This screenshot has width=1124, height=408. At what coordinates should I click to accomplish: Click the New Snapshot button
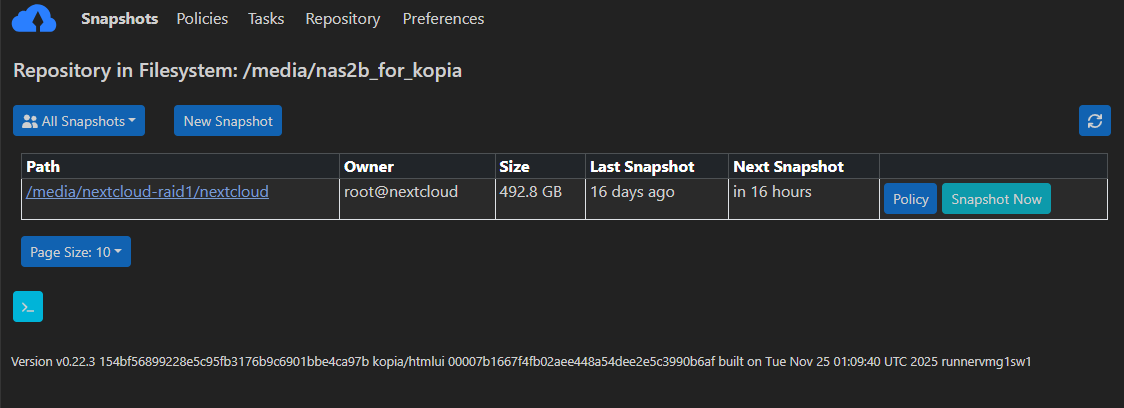228,120
